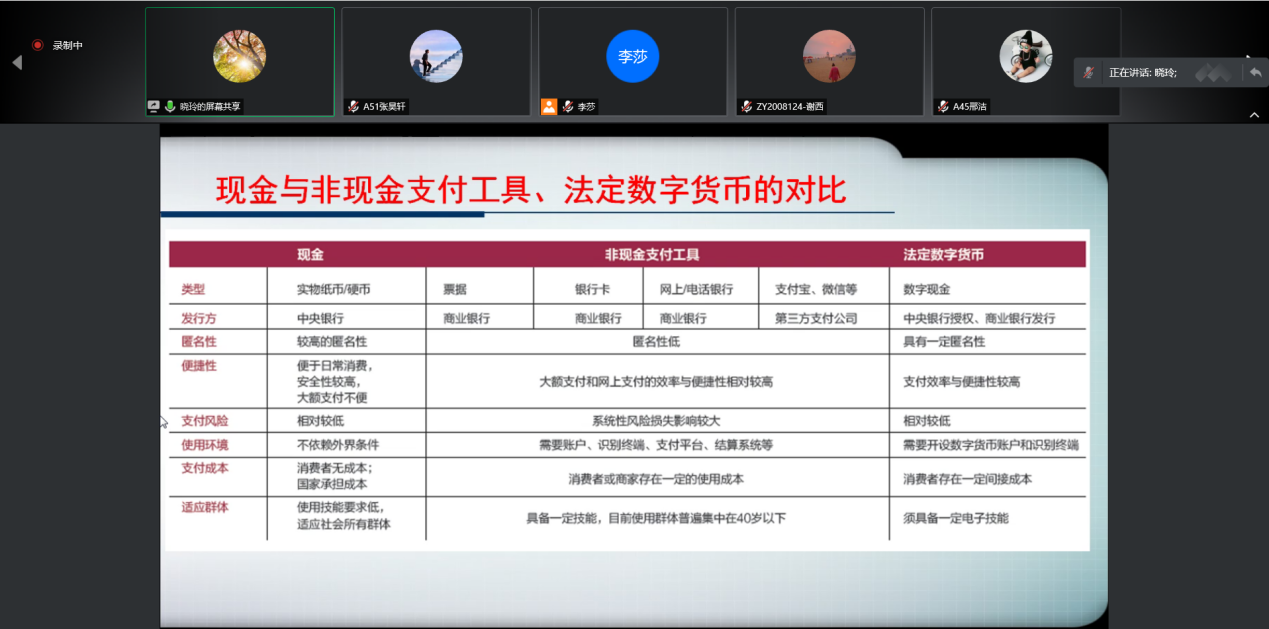Image resolution: width=1269 pixels, height=629 pixels.
Task: Click the green microphone icon for 晓玲
Action: pos(170,106)
